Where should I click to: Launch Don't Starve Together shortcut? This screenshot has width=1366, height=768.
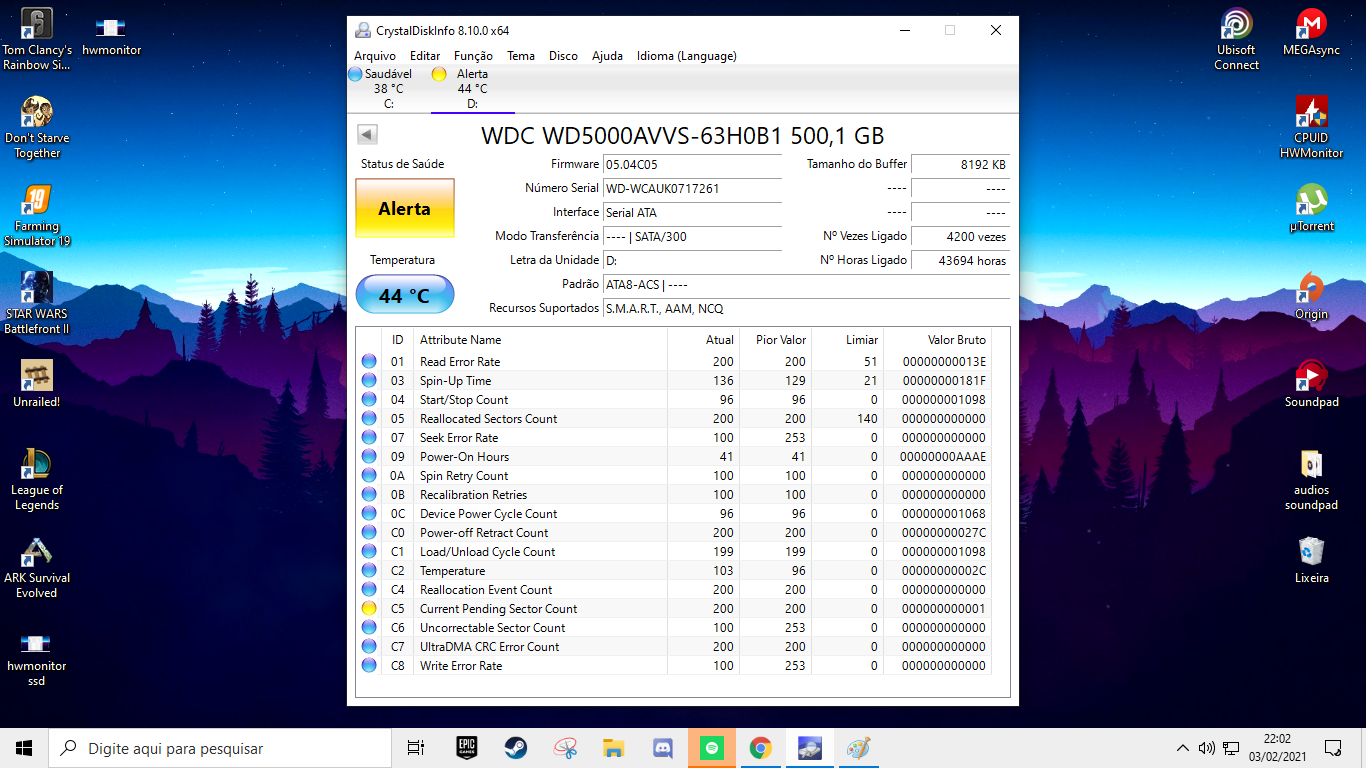point(37,127)
